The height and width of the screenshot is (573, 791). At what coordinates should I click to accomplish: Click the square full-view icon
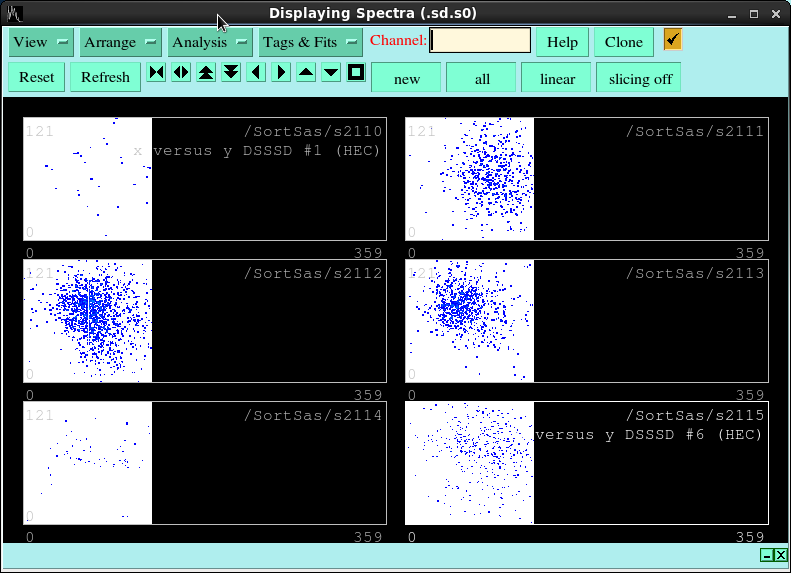pos(356,73)
